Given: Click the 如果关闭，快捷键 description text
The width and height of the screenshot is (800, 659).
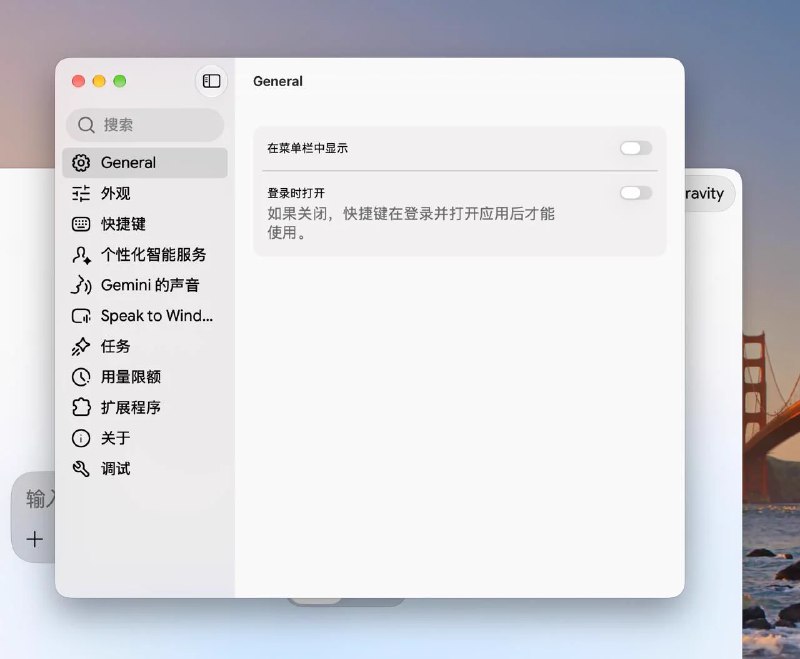Looking at the screenshot, I should coord(411,223).
